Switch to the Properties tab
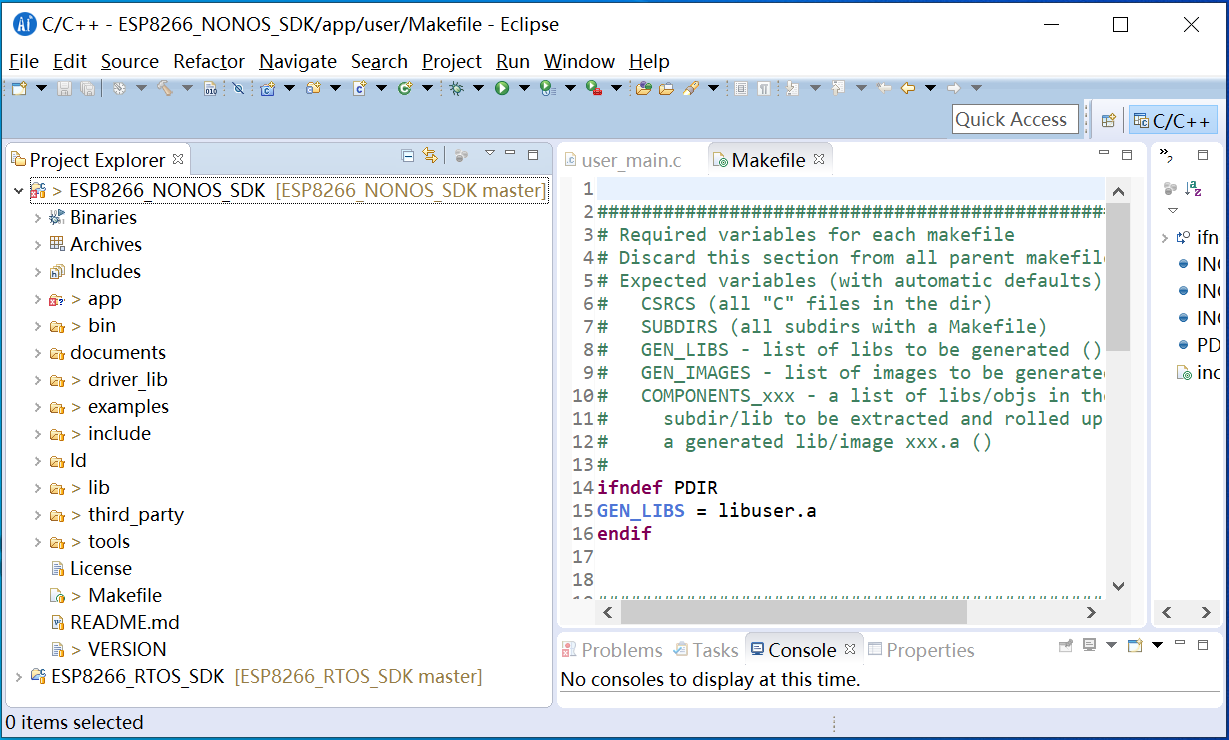The width and height of the screenshot is (1229, 740). 920,650
